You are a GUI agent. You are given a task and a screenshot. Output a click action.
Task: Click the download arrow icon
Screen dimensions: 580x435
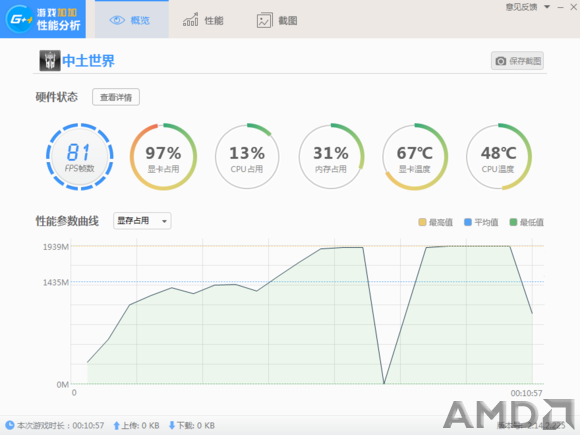[172, 426]
